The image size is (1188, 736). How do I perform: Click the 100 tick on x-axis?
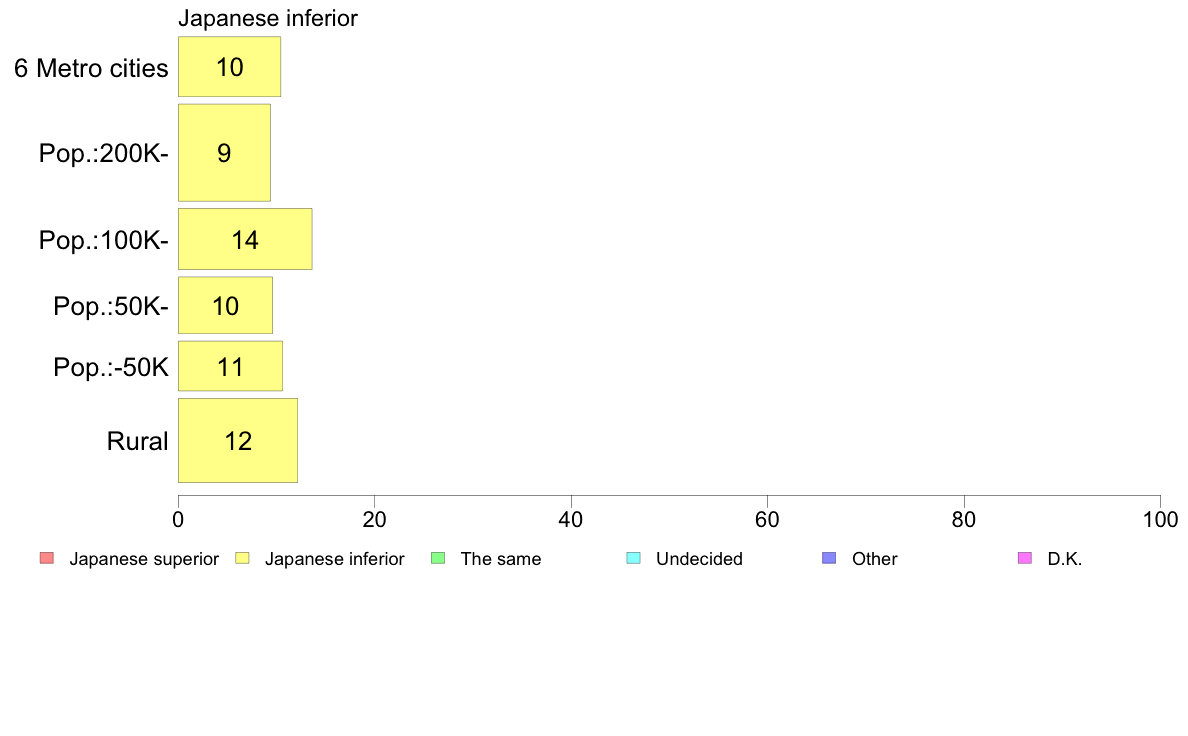point(1160,520)
